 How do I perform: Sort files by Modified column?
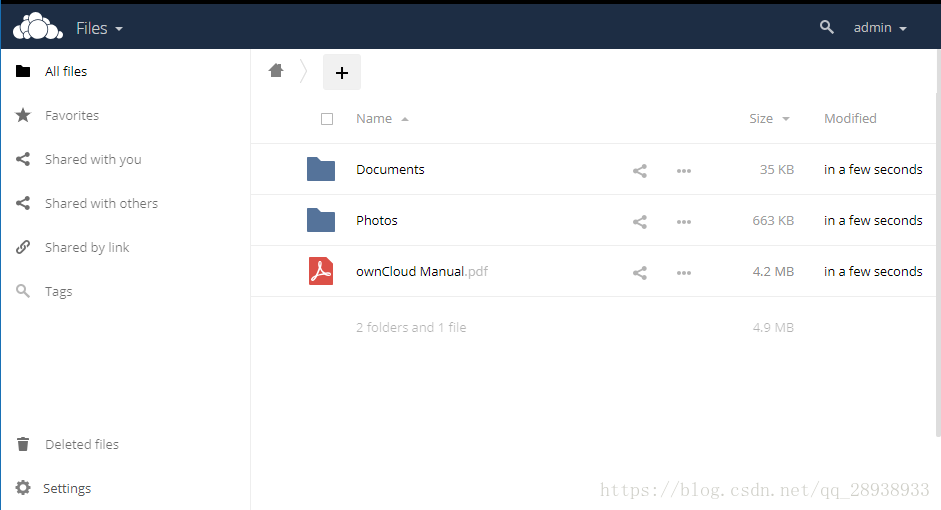[x=850, y=119]
